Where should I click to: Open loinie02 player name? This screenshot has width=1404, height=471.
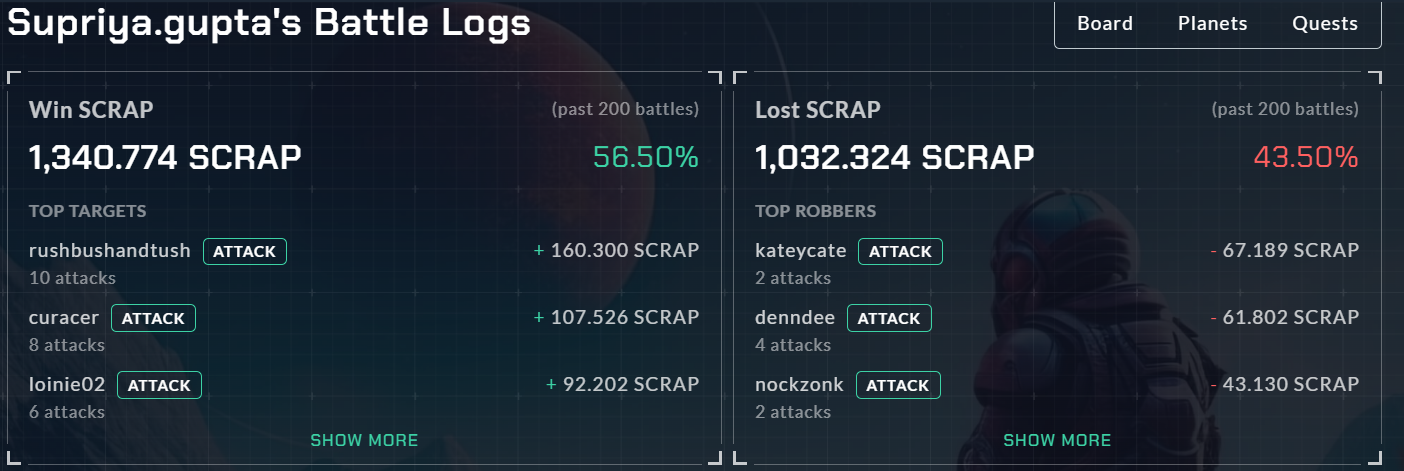tap(67, 385)
